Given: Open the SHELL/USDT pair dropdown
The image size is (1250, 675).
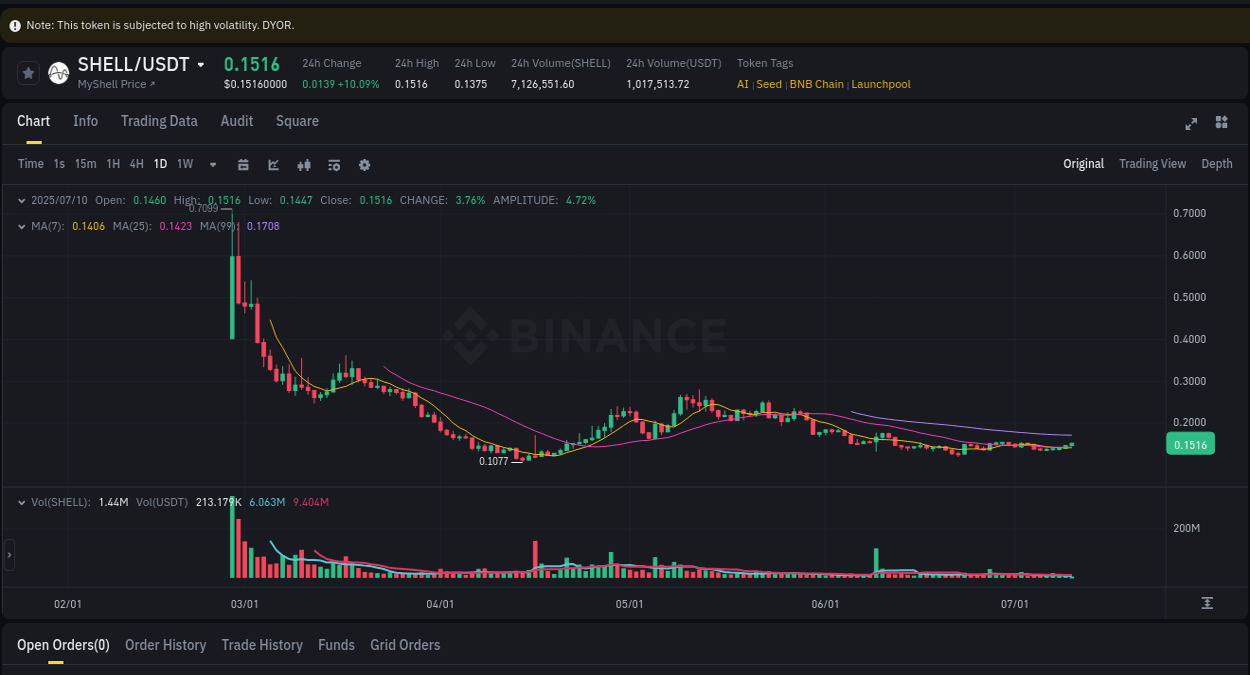Looking at the screenshot, I should (200, 64).
